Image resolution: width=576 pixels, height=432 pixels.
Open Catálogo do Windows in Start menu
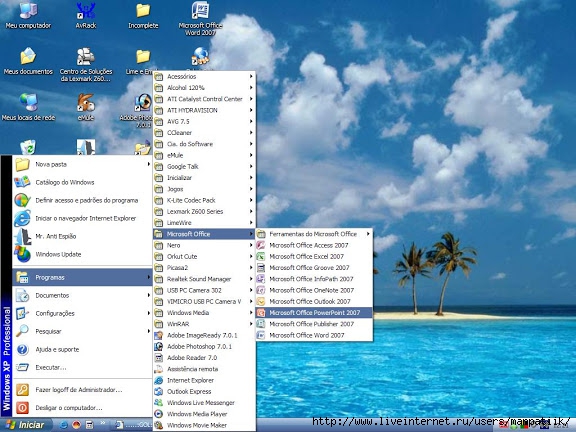[82, 182]
